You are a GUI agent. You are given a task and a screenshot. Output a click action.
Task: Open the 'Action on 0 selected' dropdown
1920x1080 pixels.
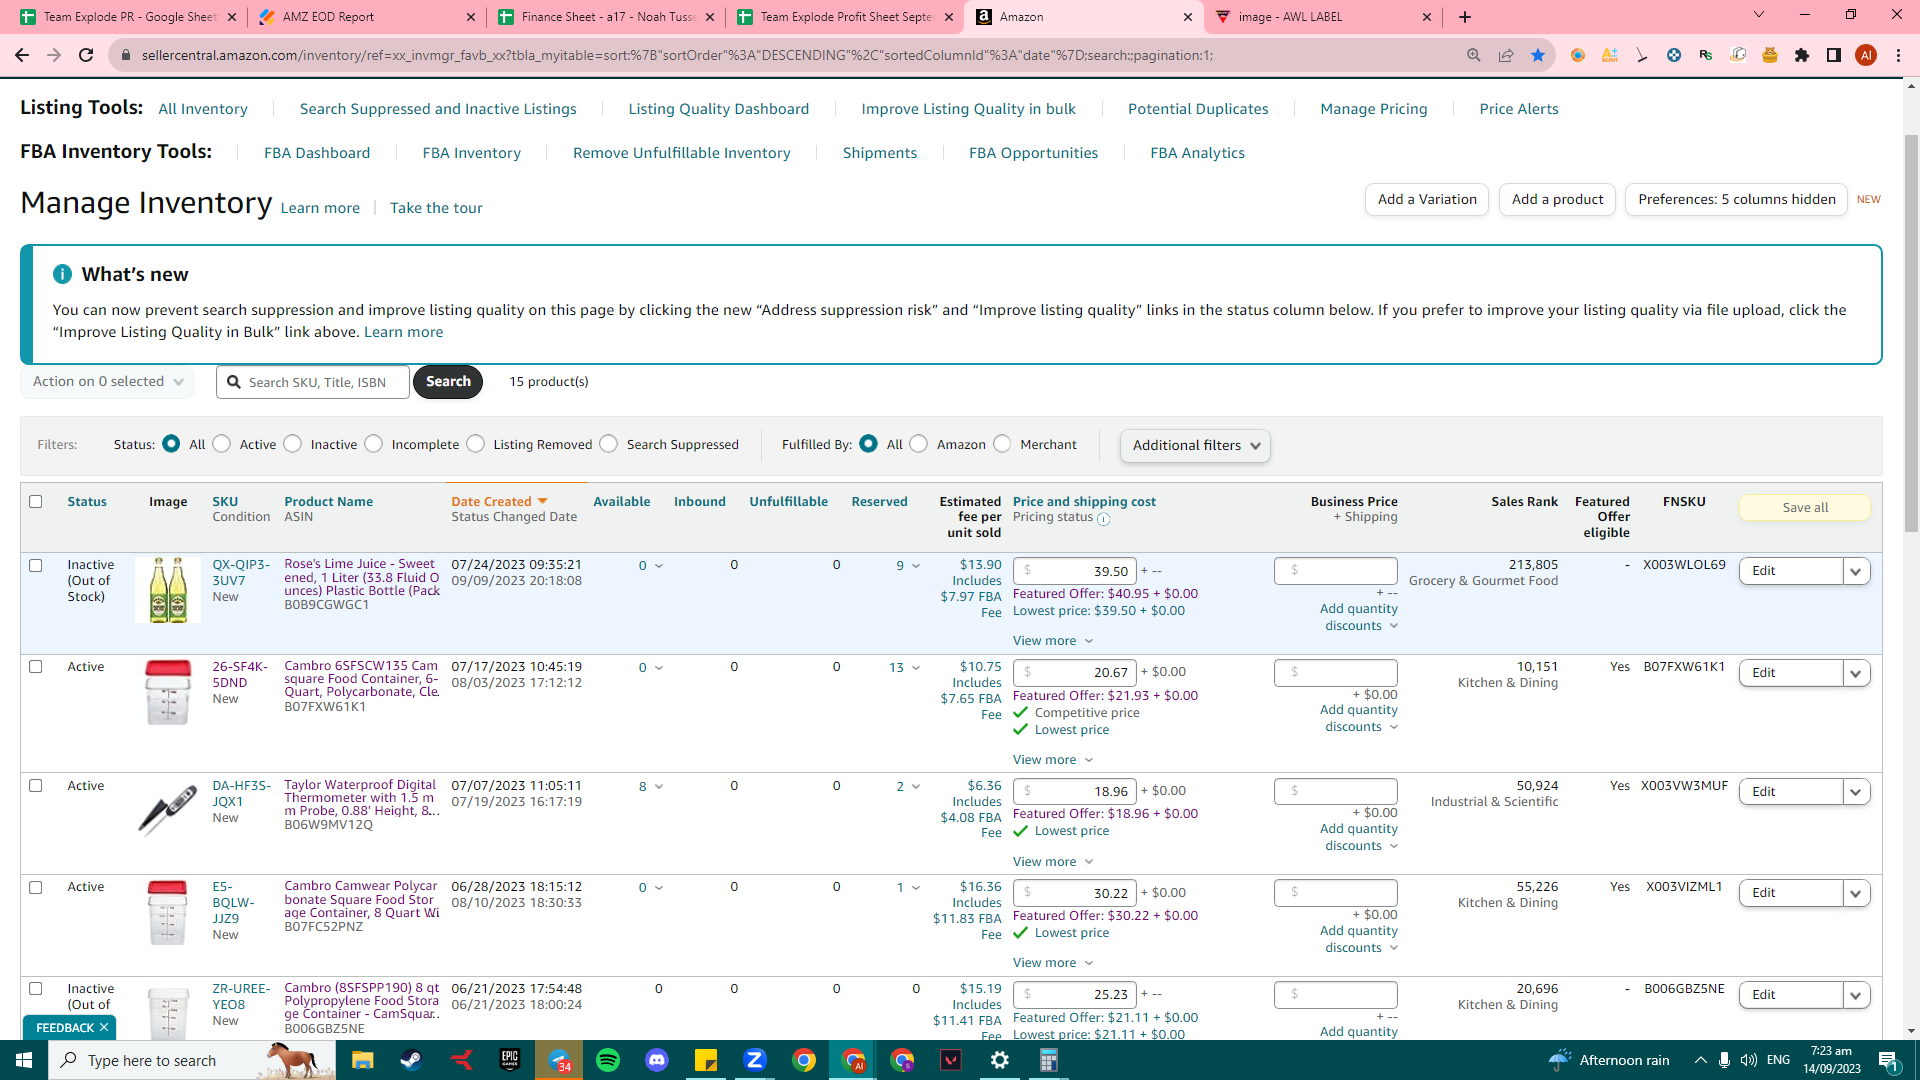(107, 382)
